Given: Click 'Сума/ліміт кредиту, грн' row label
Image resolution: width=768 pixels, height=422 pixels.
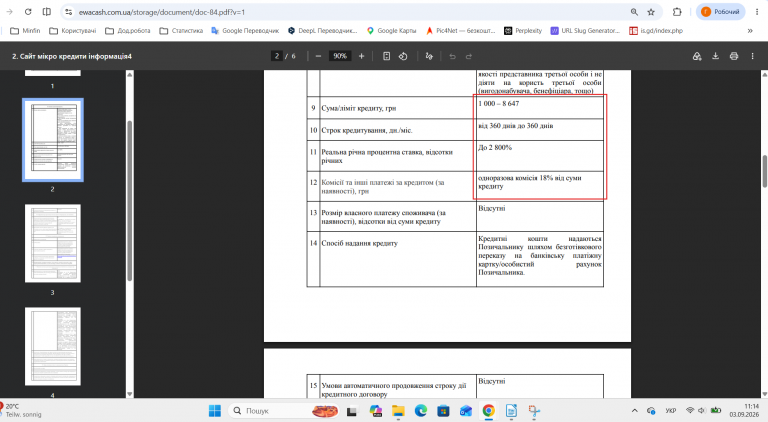Looking at the screenshot, I should pos(359,108).
